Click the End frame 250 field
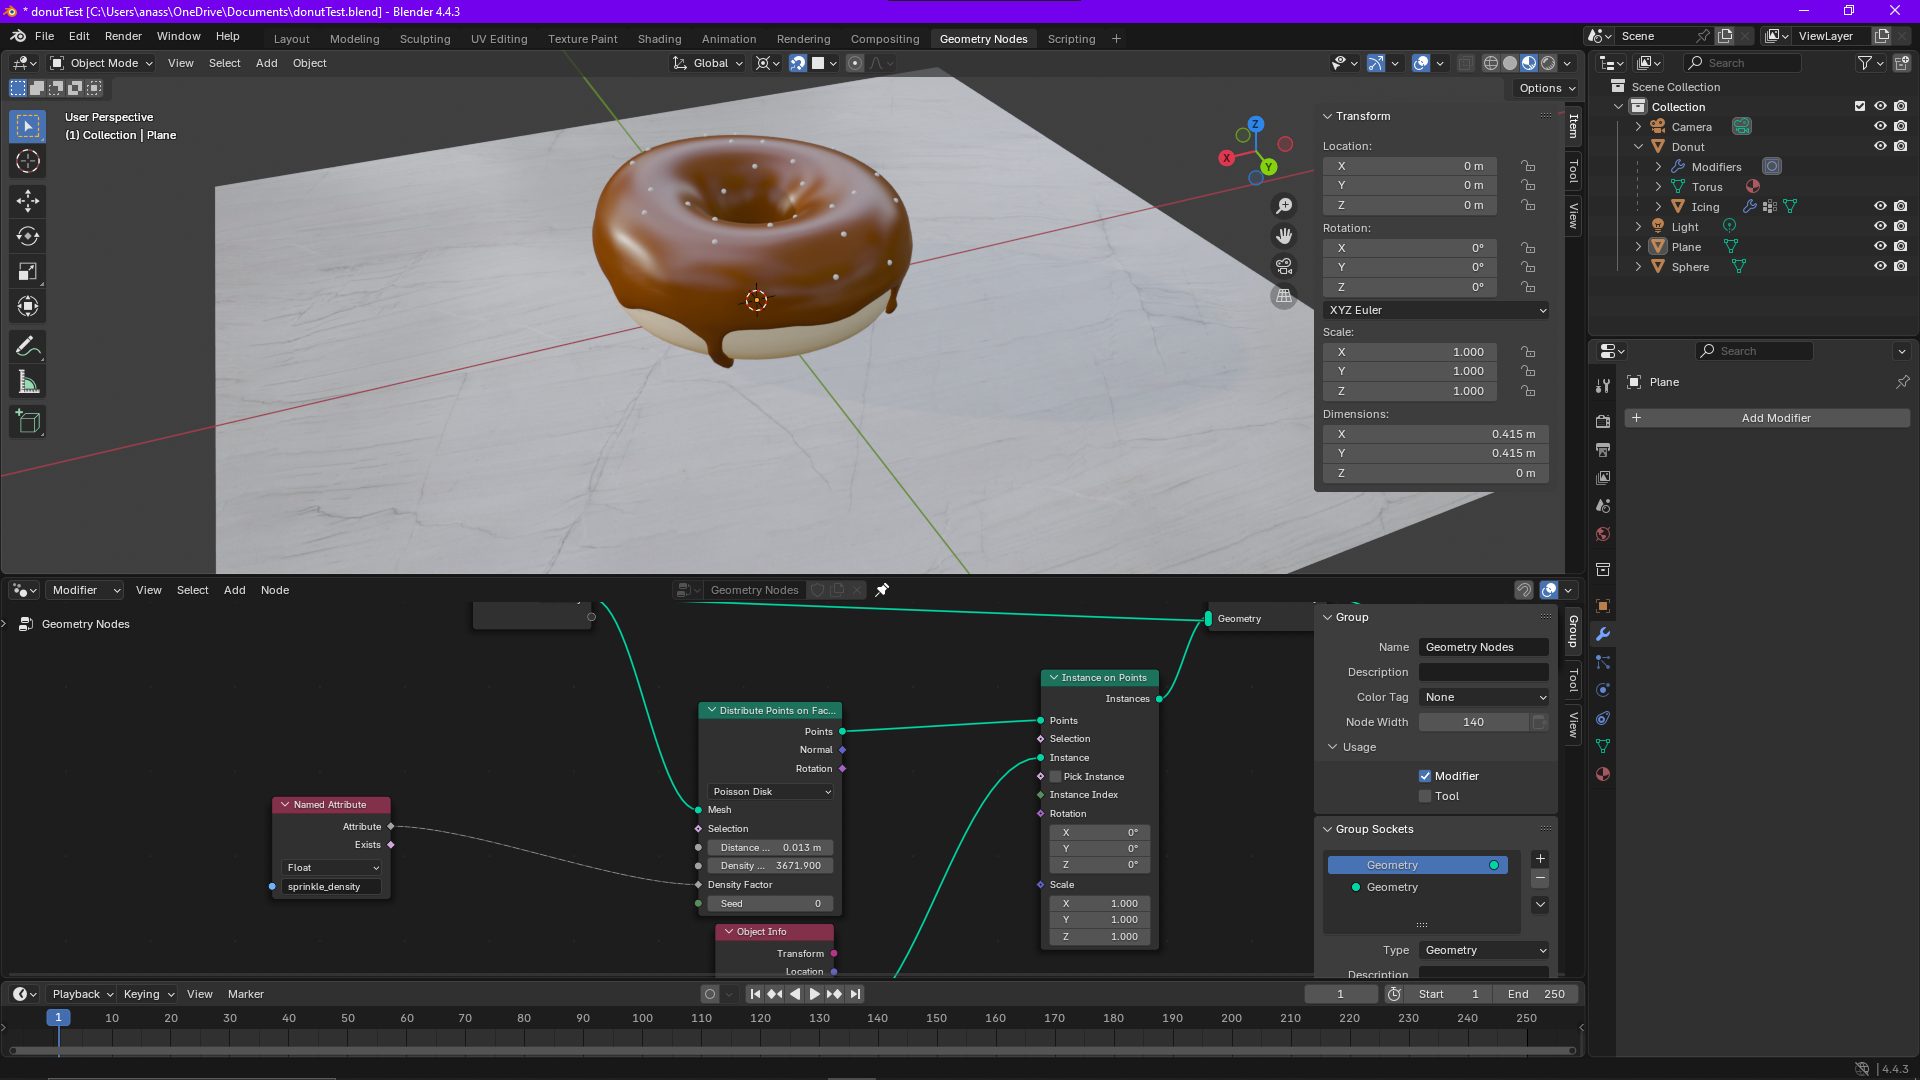 tap(1536, 994)
